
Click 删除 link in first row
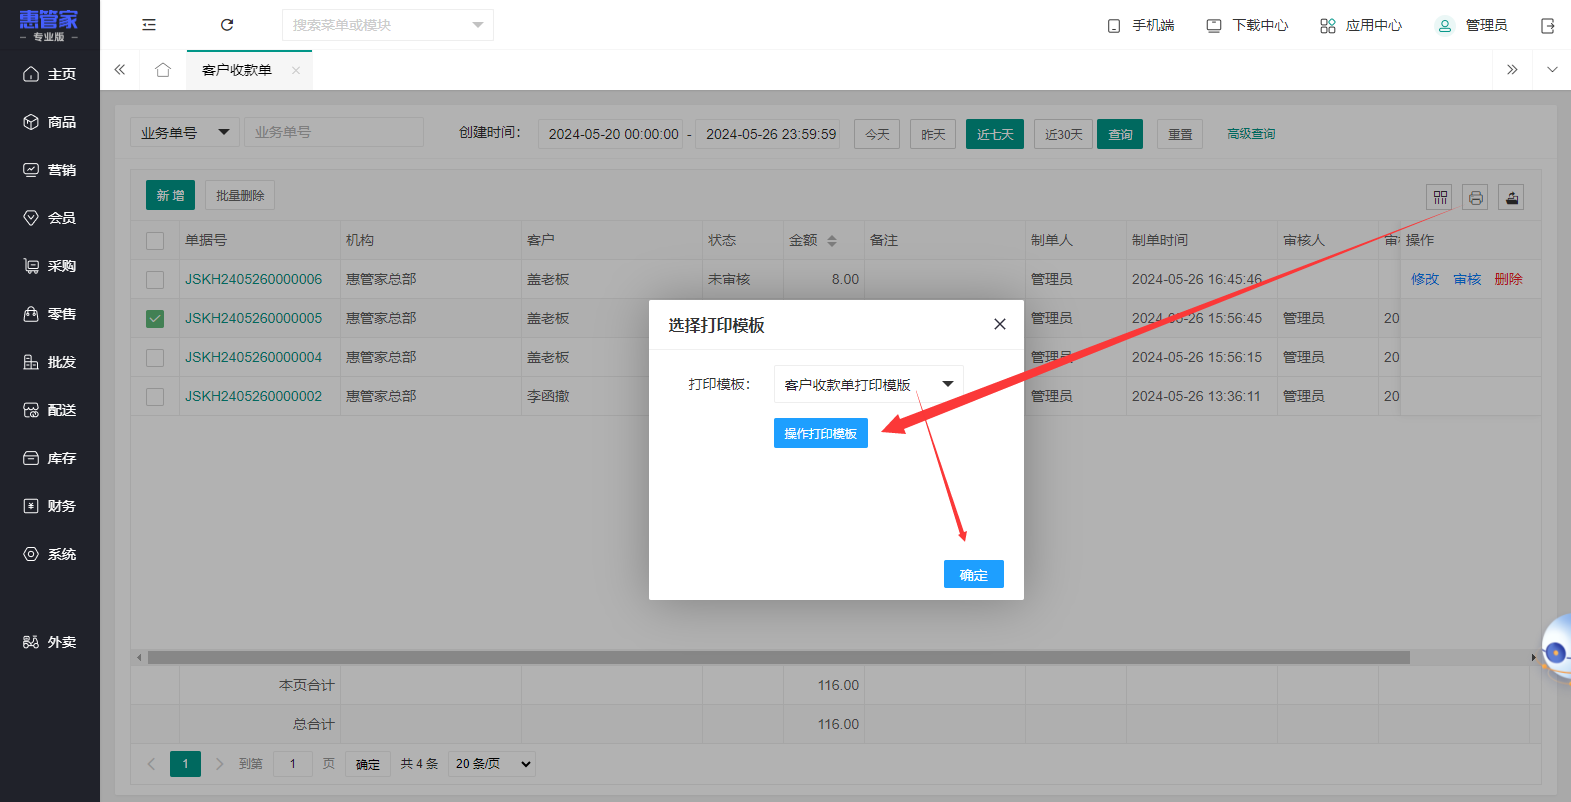click(x=1509, y=279)
